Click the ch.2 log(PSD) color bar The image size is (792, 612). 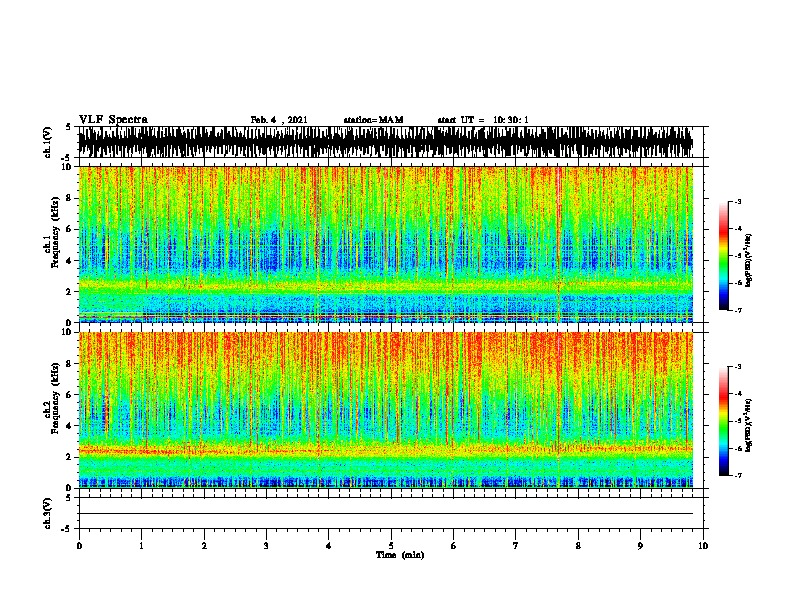click(x=724, y=421)
